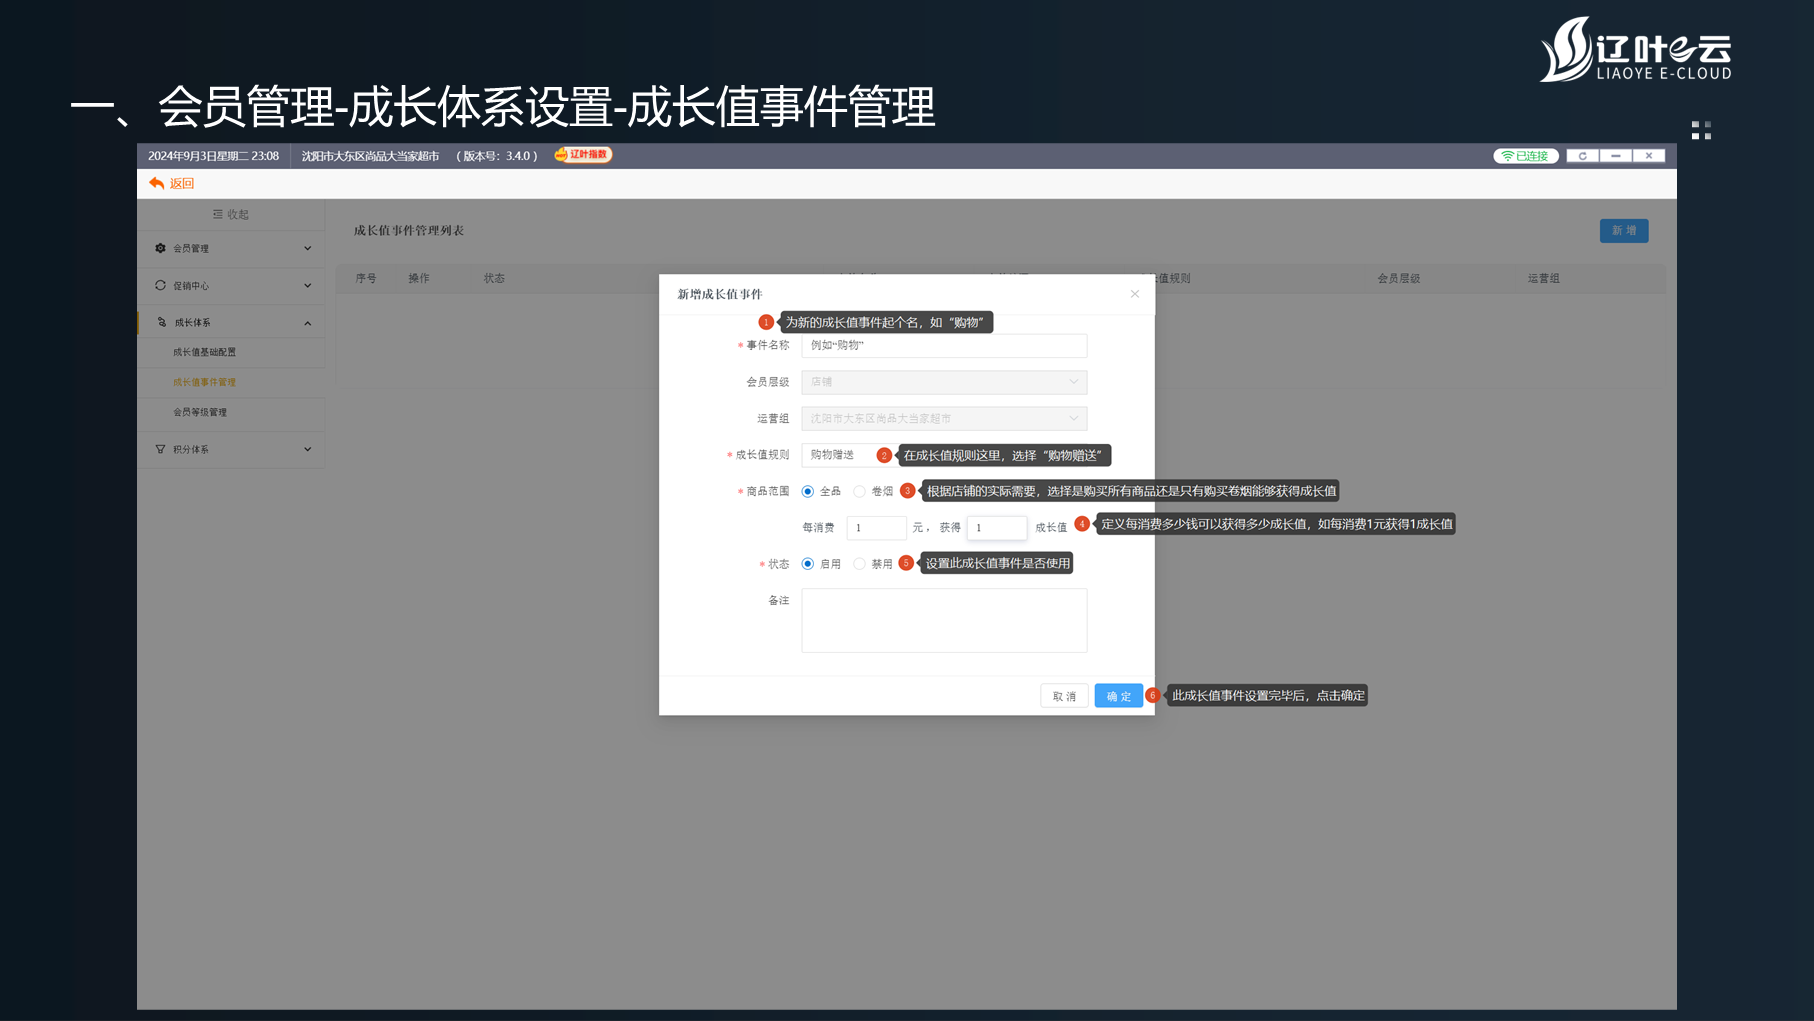Click the 返回 link
The height and width of the screenshot is (1021, 1814).
(182, 183)
